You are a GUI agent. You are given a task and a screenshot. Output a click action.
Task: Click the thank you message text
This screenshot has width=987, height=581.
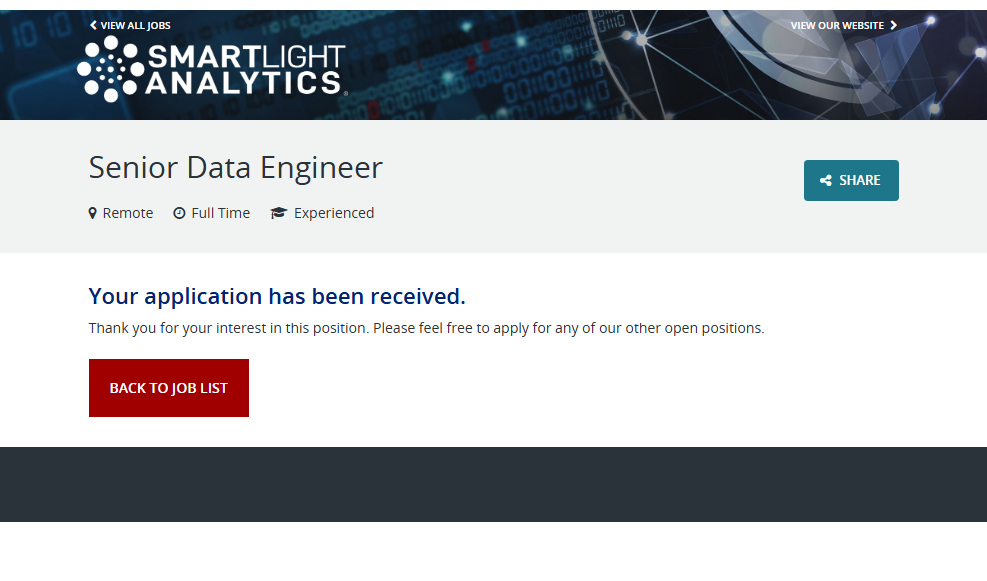pyautogui.click(x=426, y=328)
